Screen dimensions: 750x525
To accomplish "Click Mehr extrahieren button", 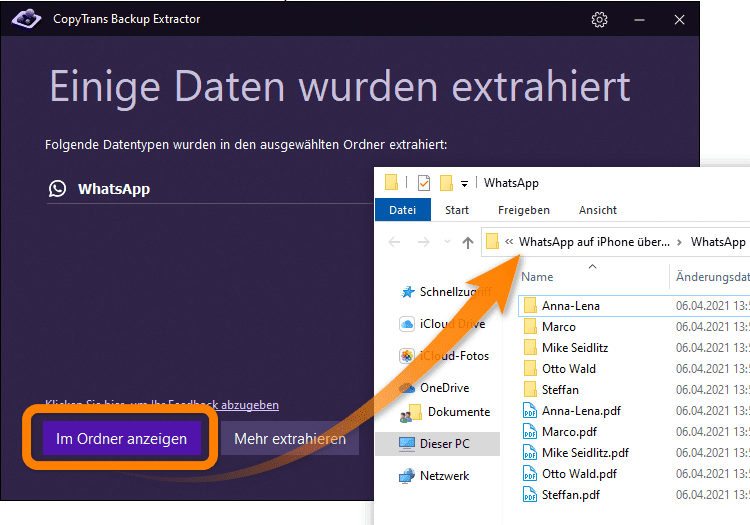I will [290, 438].
